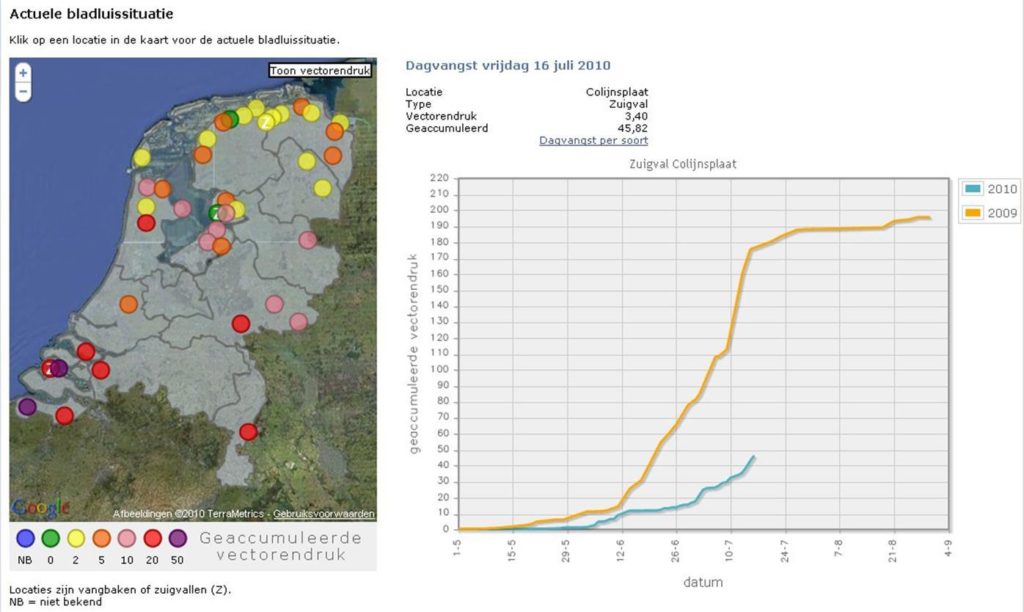Image resolution: width=1024 pixels, height=612 pixels.
Task: Click the red 20 legend circle
Action: 152,538
